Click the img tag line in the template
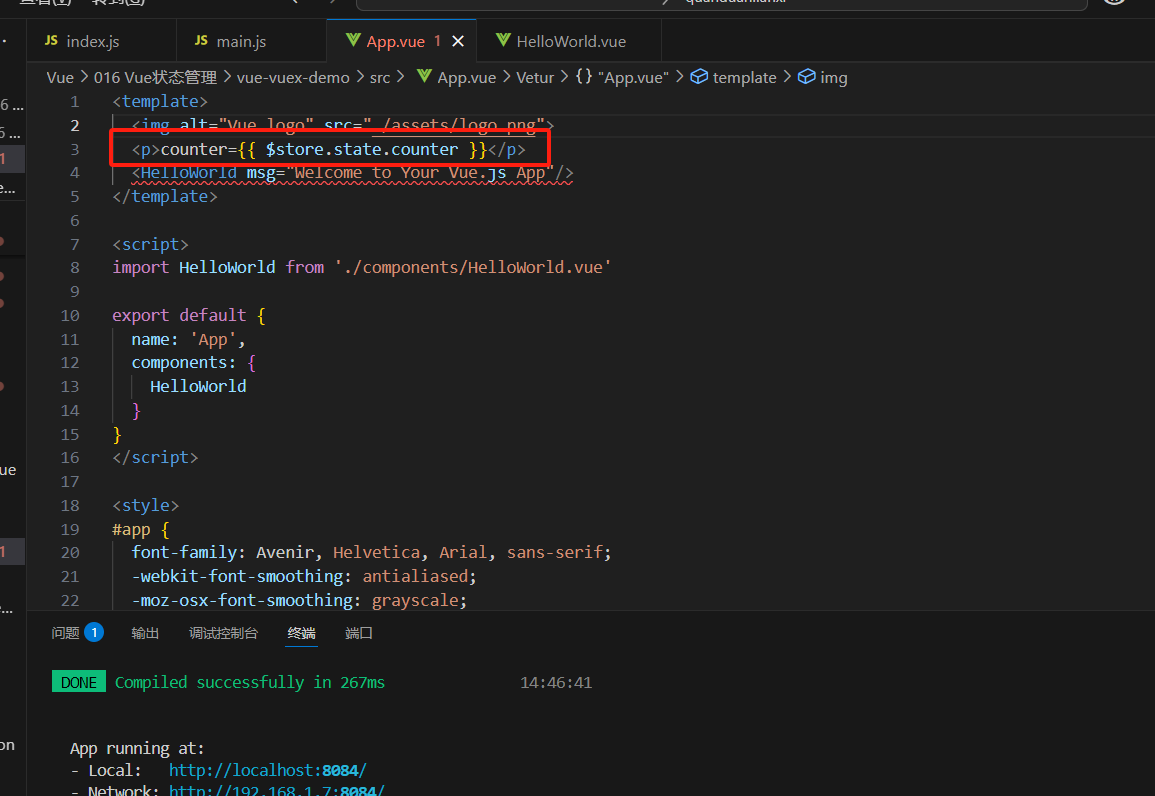The image size is (1155, 796). tap(343, 125)
